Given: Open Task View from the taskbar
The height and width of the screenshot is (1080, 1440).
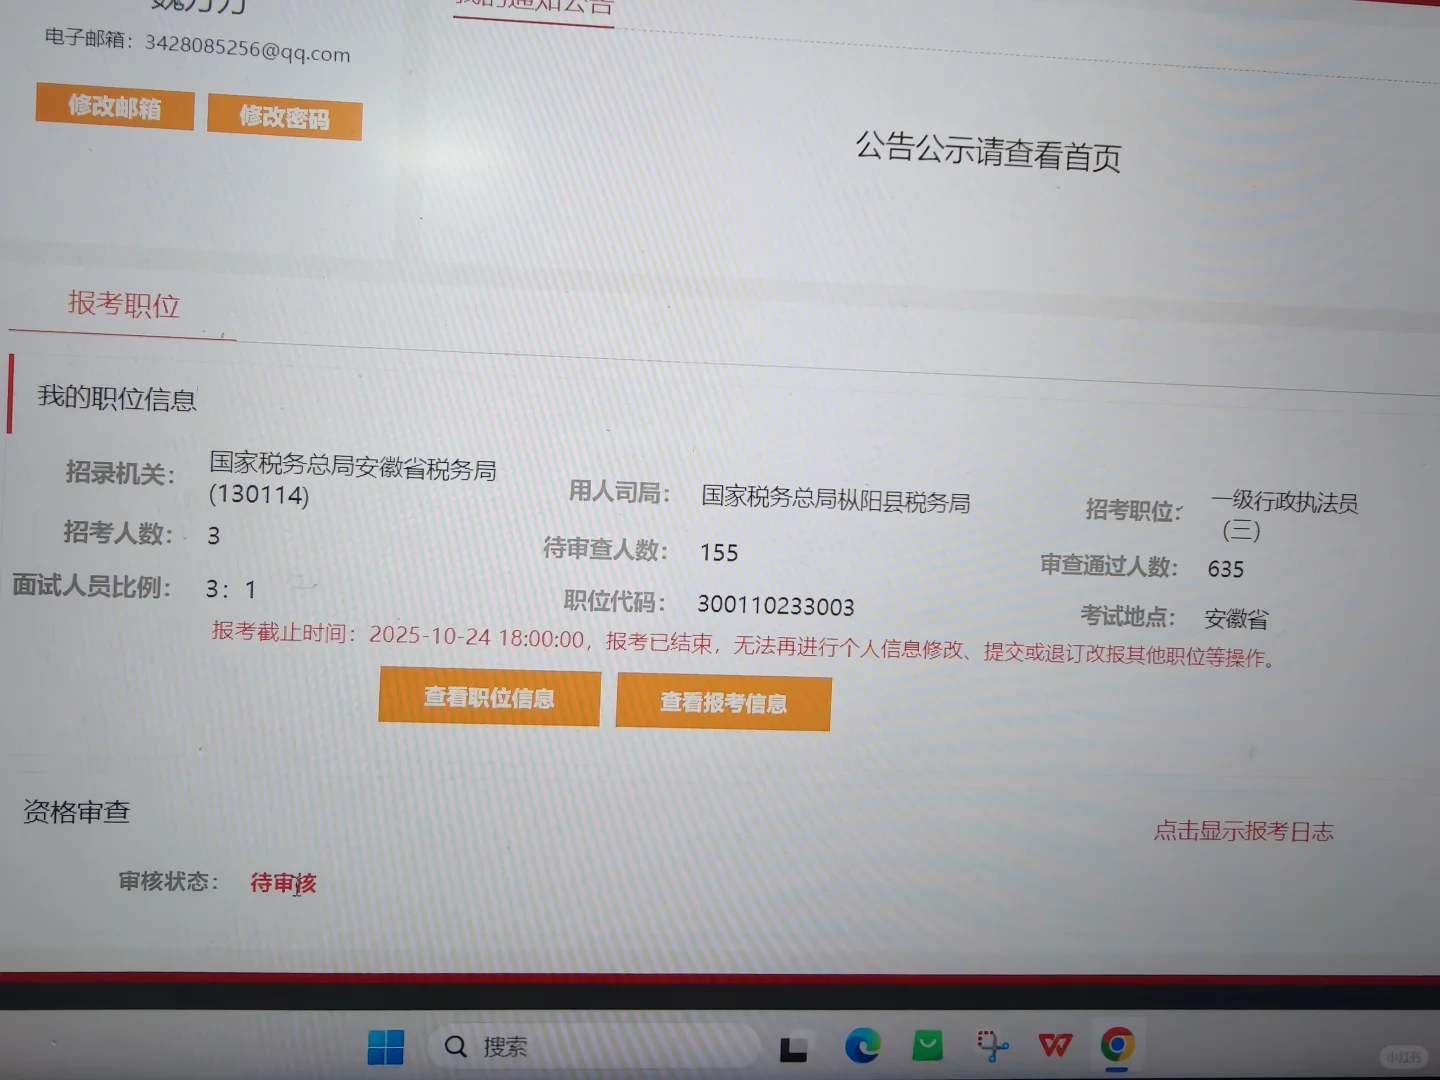Looking at the screenshot, I should [793, 1046].
